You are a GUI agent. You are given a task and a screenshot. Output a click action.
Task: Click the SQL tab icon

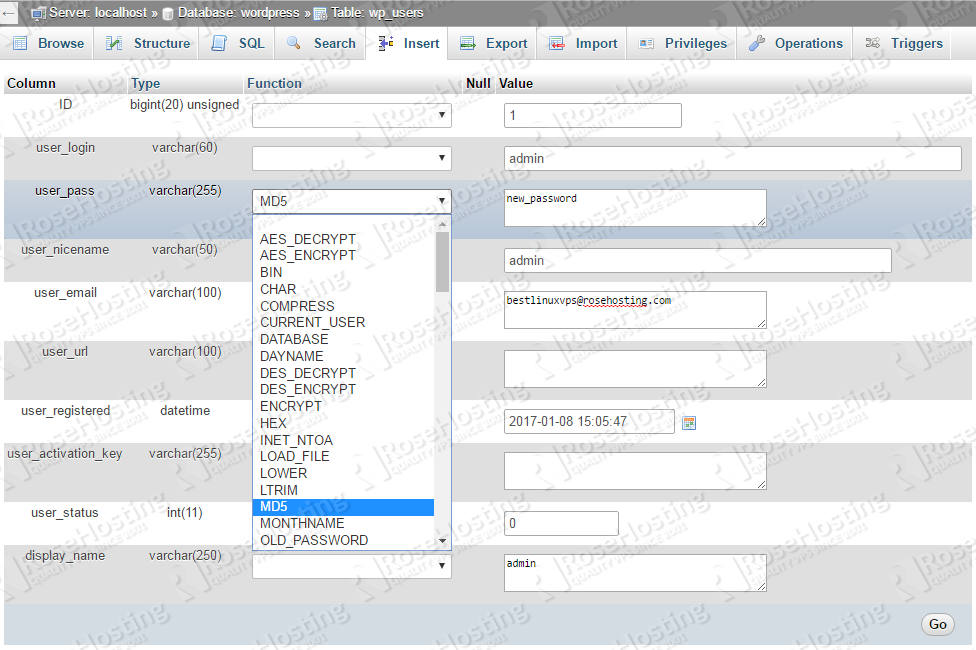point(219,43)
